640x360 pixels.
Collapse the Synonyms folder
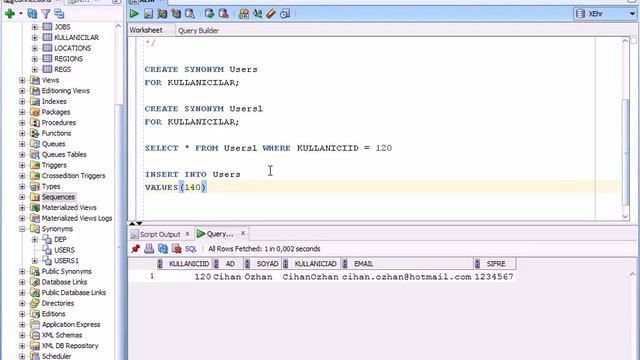coord(22,229)
